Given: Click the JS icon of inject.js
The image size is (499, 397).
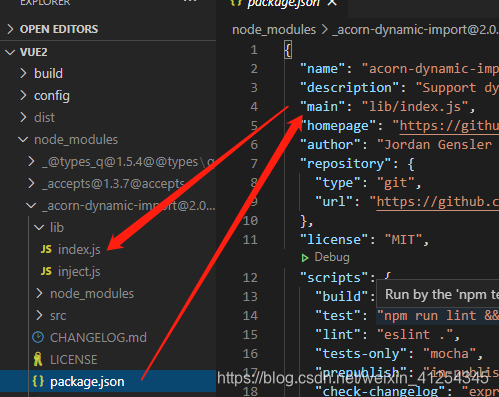Looking at the screenshot, I should [x=46, y=271].
